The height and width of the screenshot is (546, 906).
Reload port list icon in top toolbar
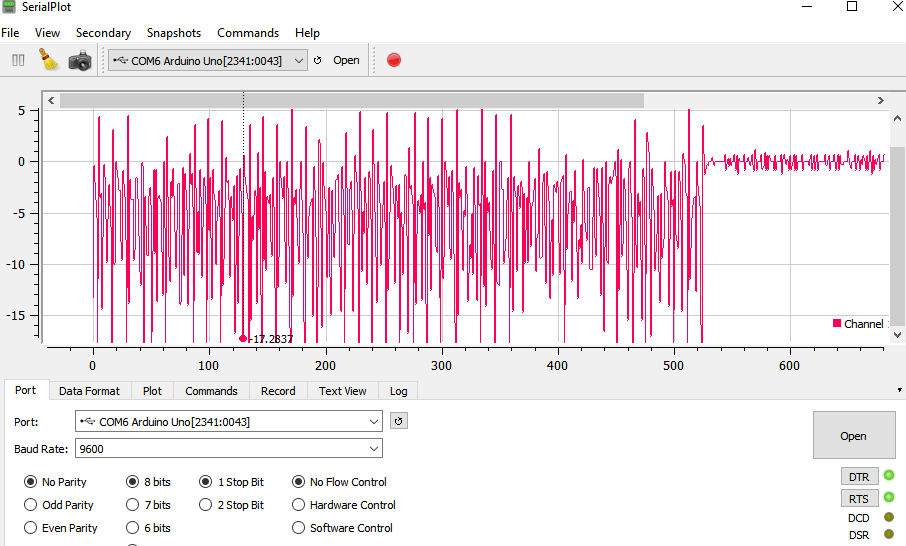click(x=317, y=60)
